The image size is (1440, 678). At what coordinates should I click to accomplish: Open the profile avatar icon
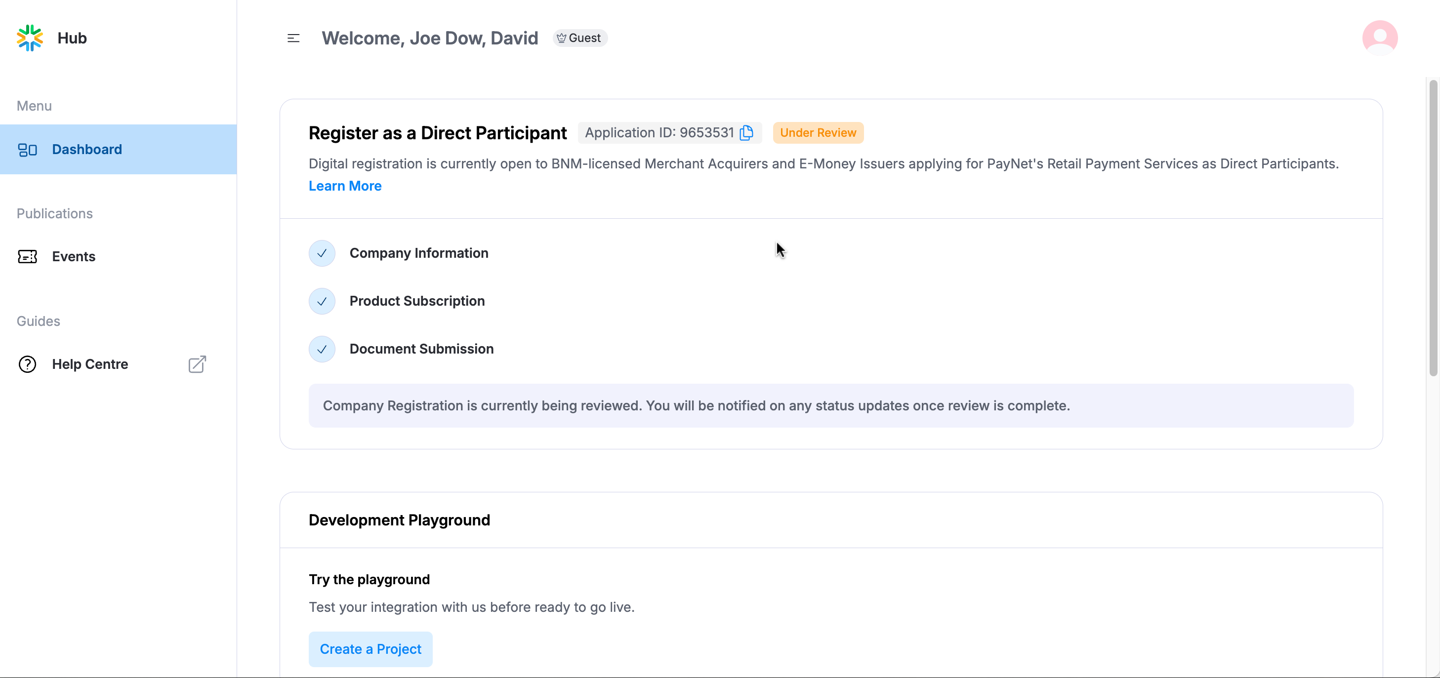(x=1380, y=37)
